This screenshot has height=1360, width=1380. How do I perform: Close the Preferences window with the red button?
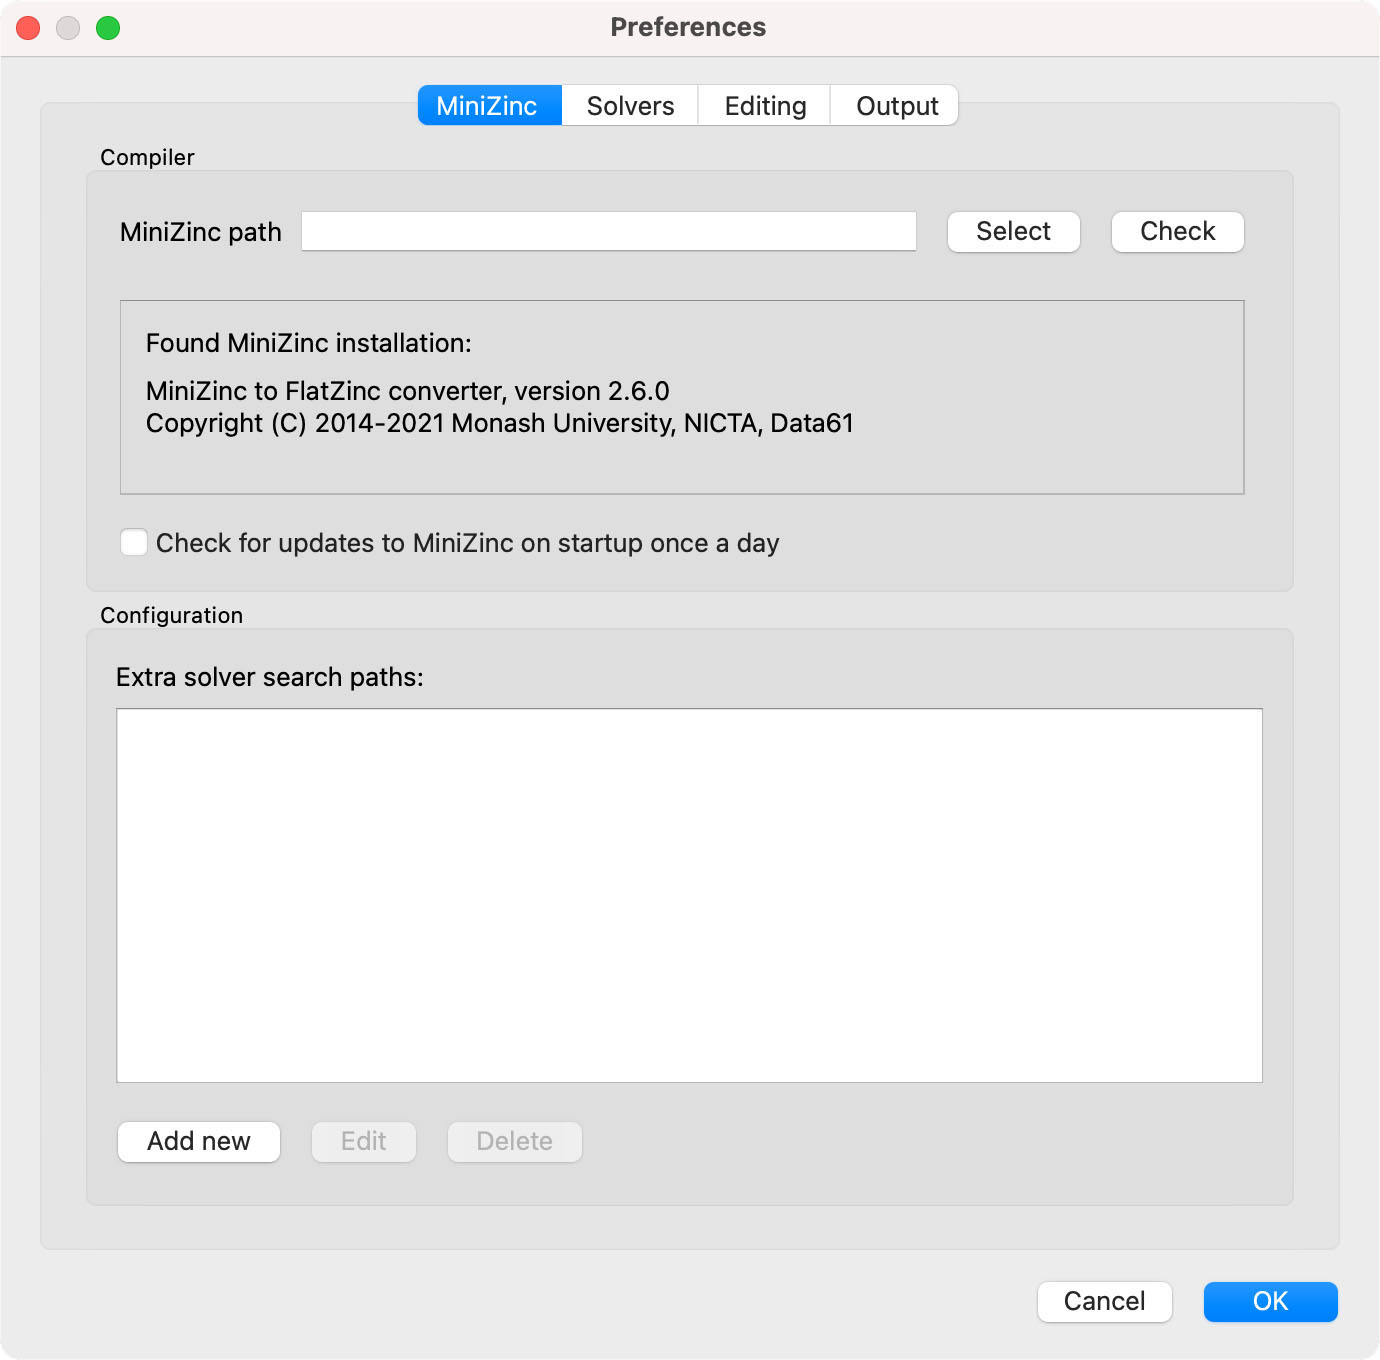pos(28,28)
